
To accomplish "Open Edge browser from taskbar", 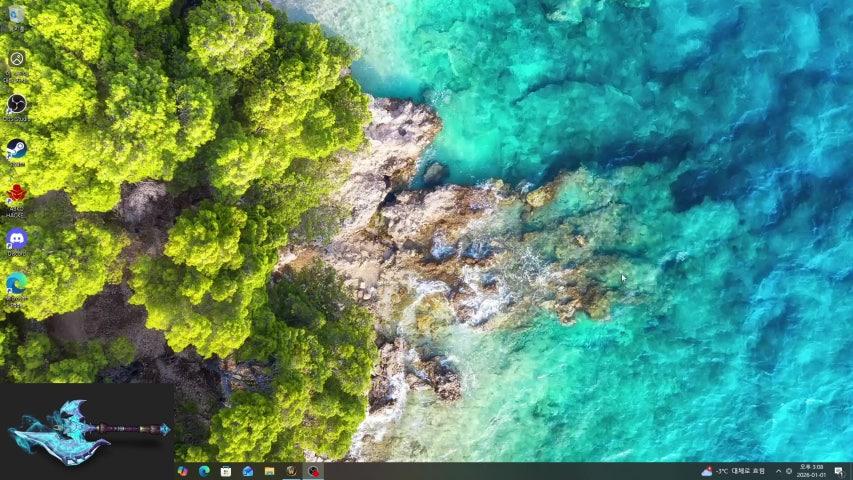I will (x=205, y=471).
